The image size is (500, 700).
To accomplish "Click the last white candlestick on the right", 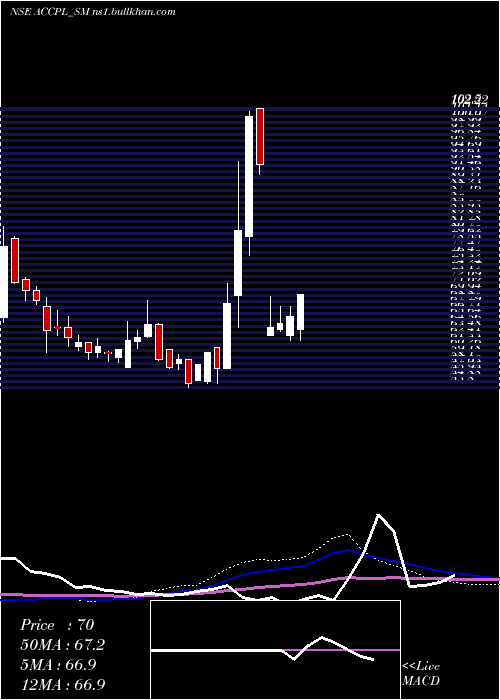I will [x=300, y=312].
